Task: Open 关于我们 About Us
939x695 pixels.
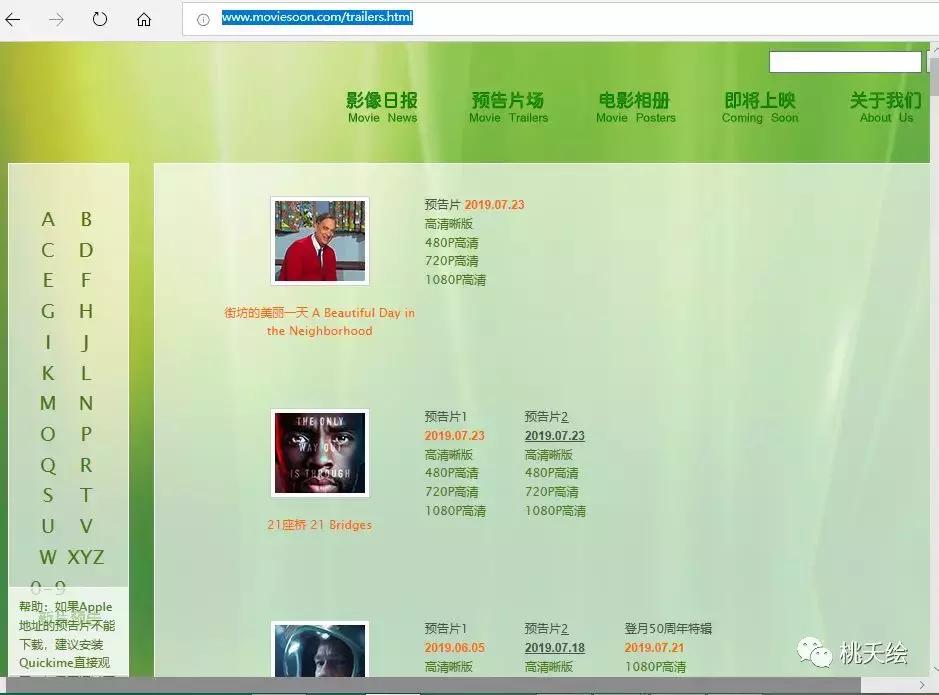Action: [x=886, y=107]
